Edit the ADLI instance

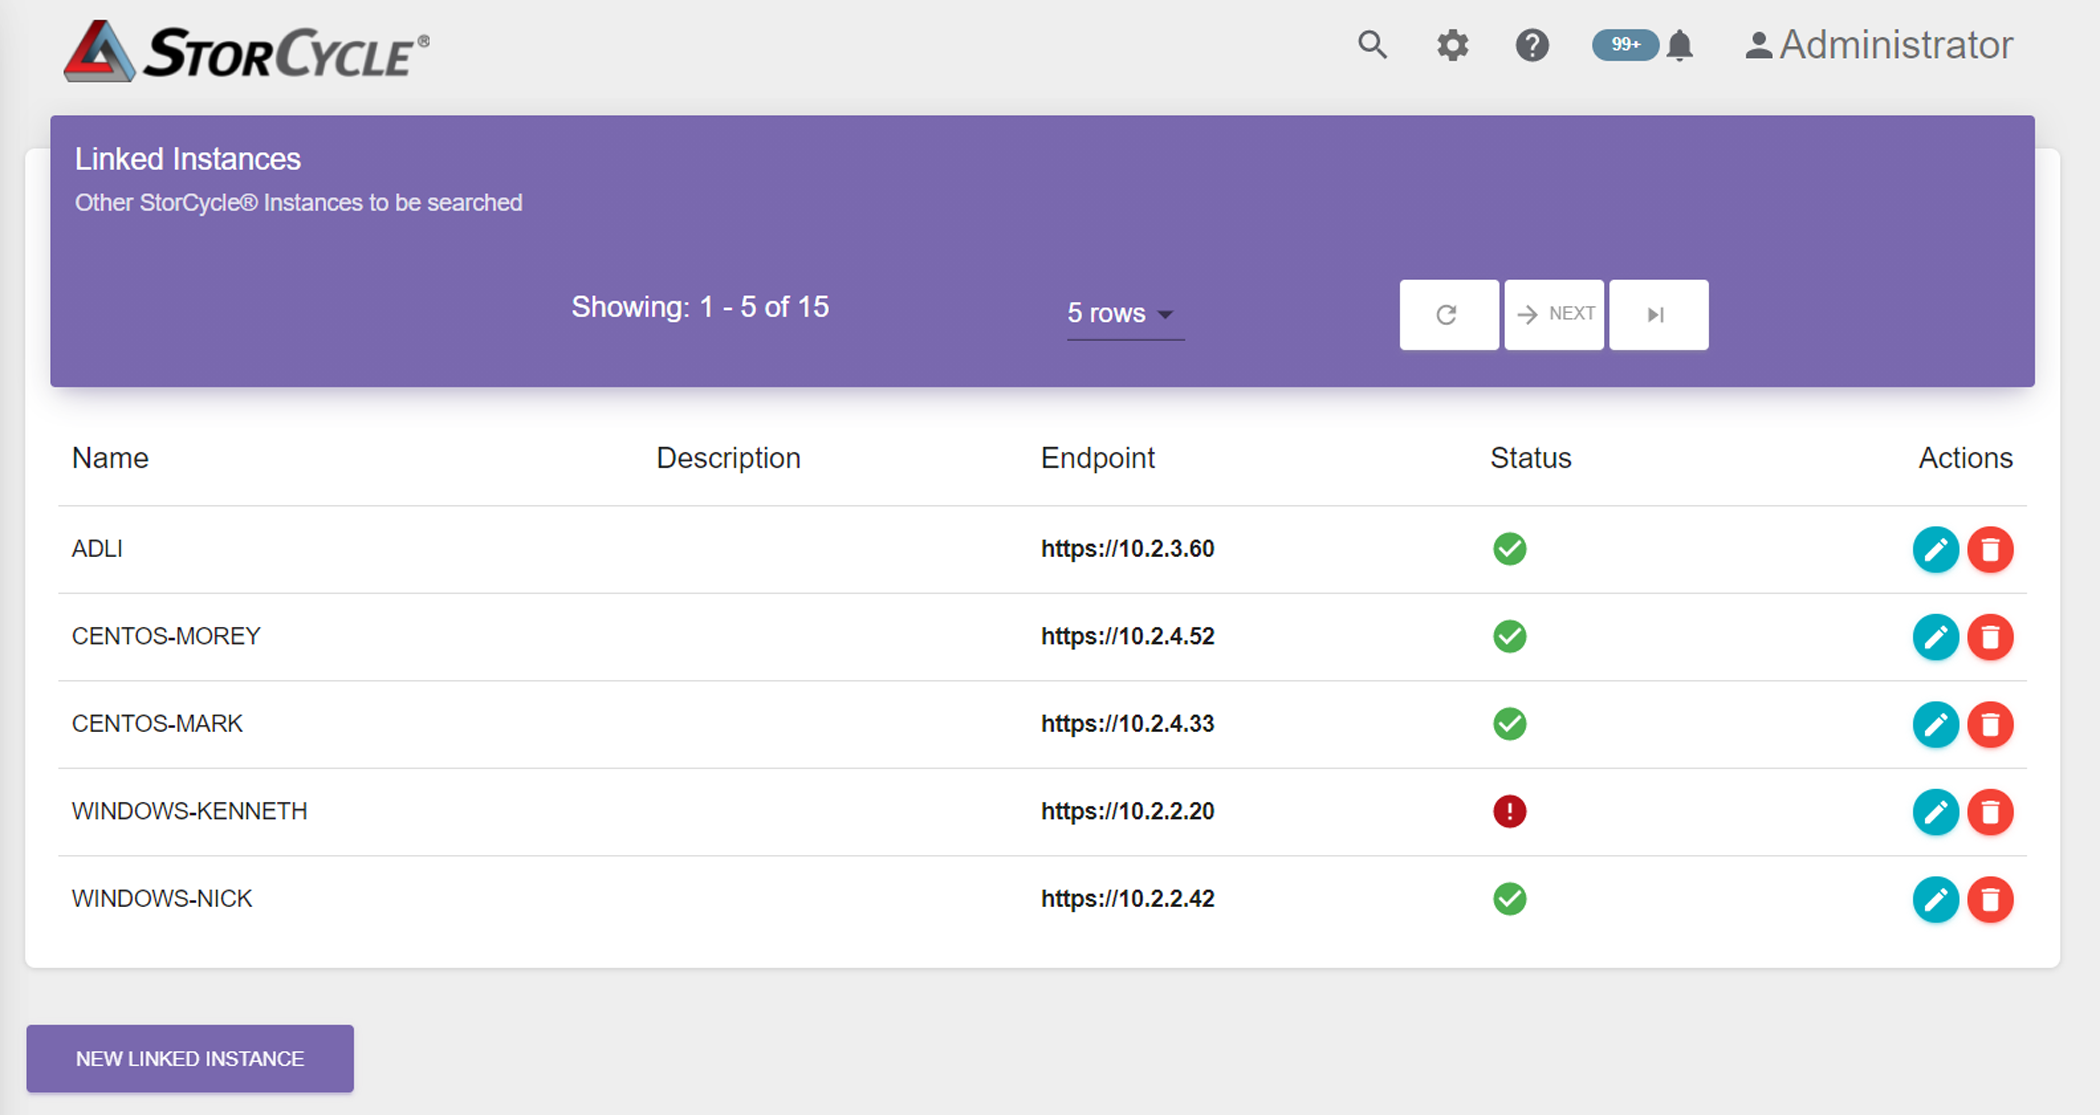tap(1935, 549)
